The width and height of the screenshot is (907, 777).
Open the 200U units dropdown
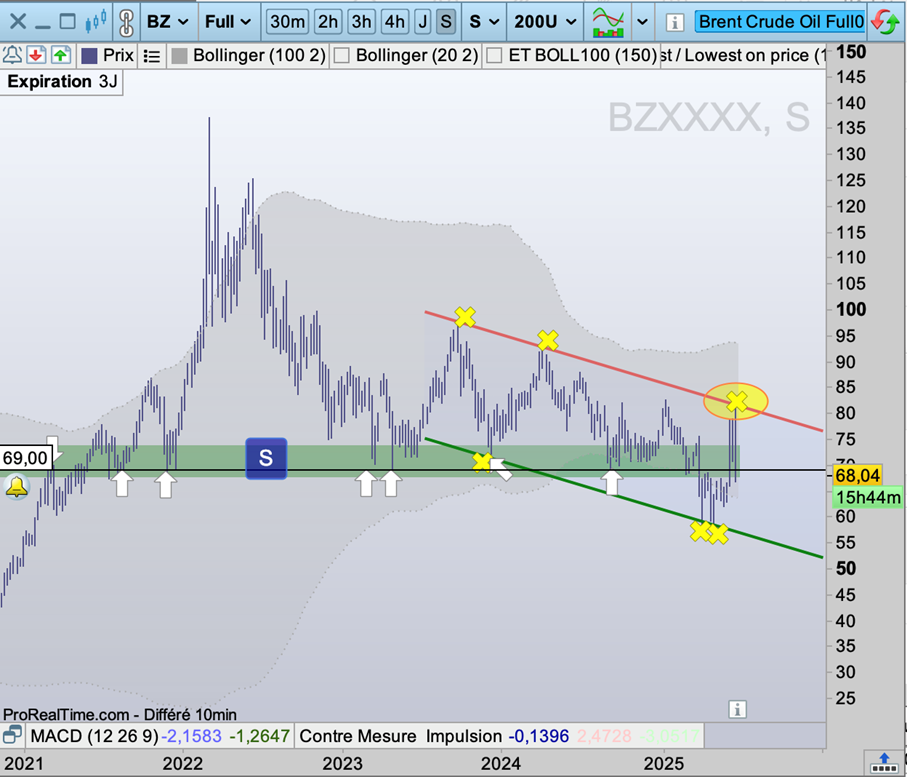[545, 22]
